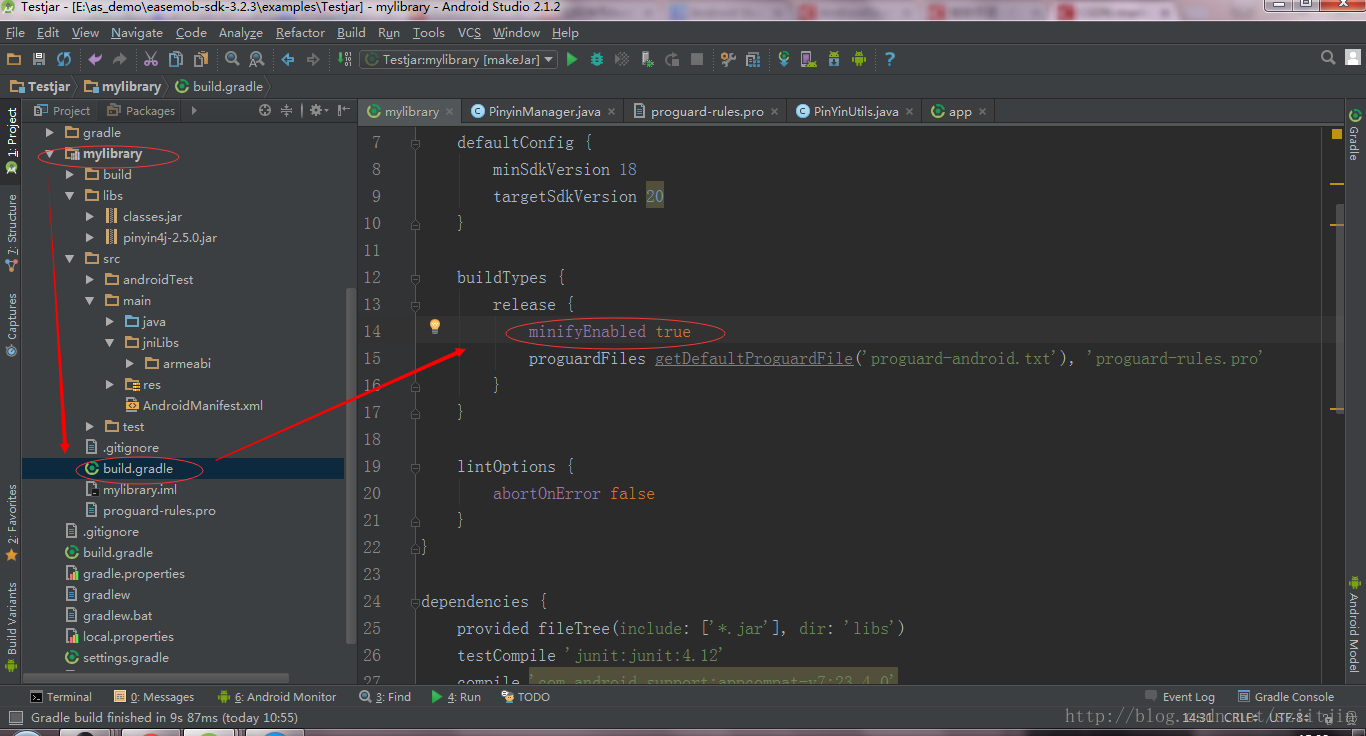Toggle the Gradle panel on the right edge

point(1355,135)
